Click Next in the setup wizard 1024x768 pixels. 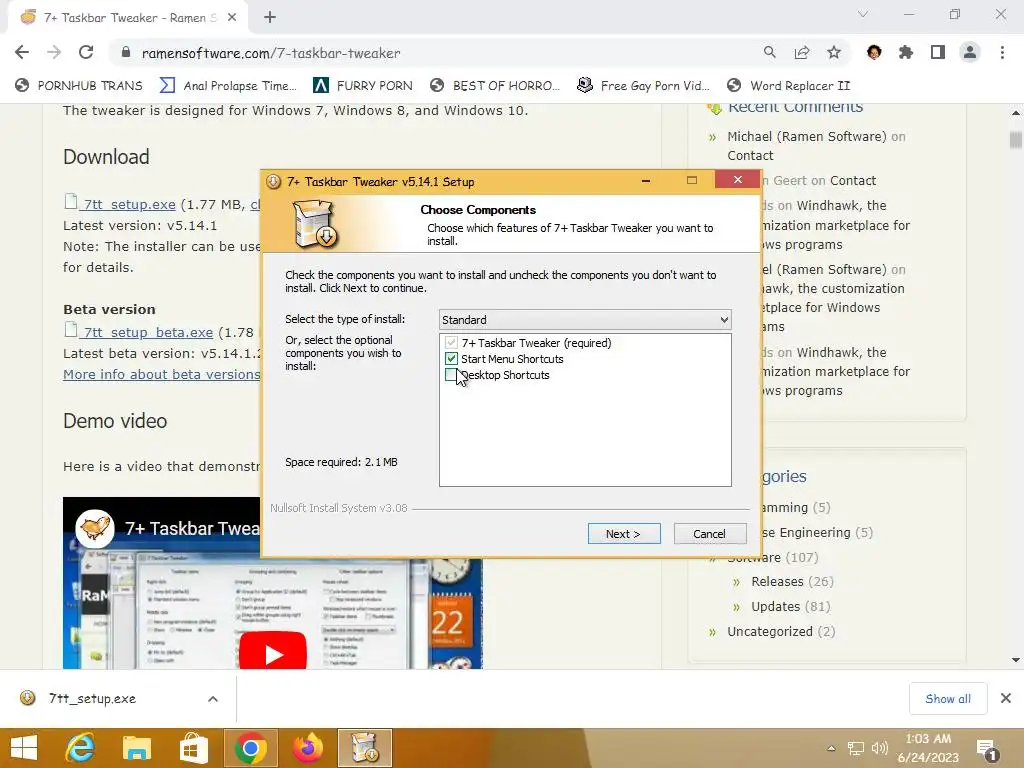(624, 534)
